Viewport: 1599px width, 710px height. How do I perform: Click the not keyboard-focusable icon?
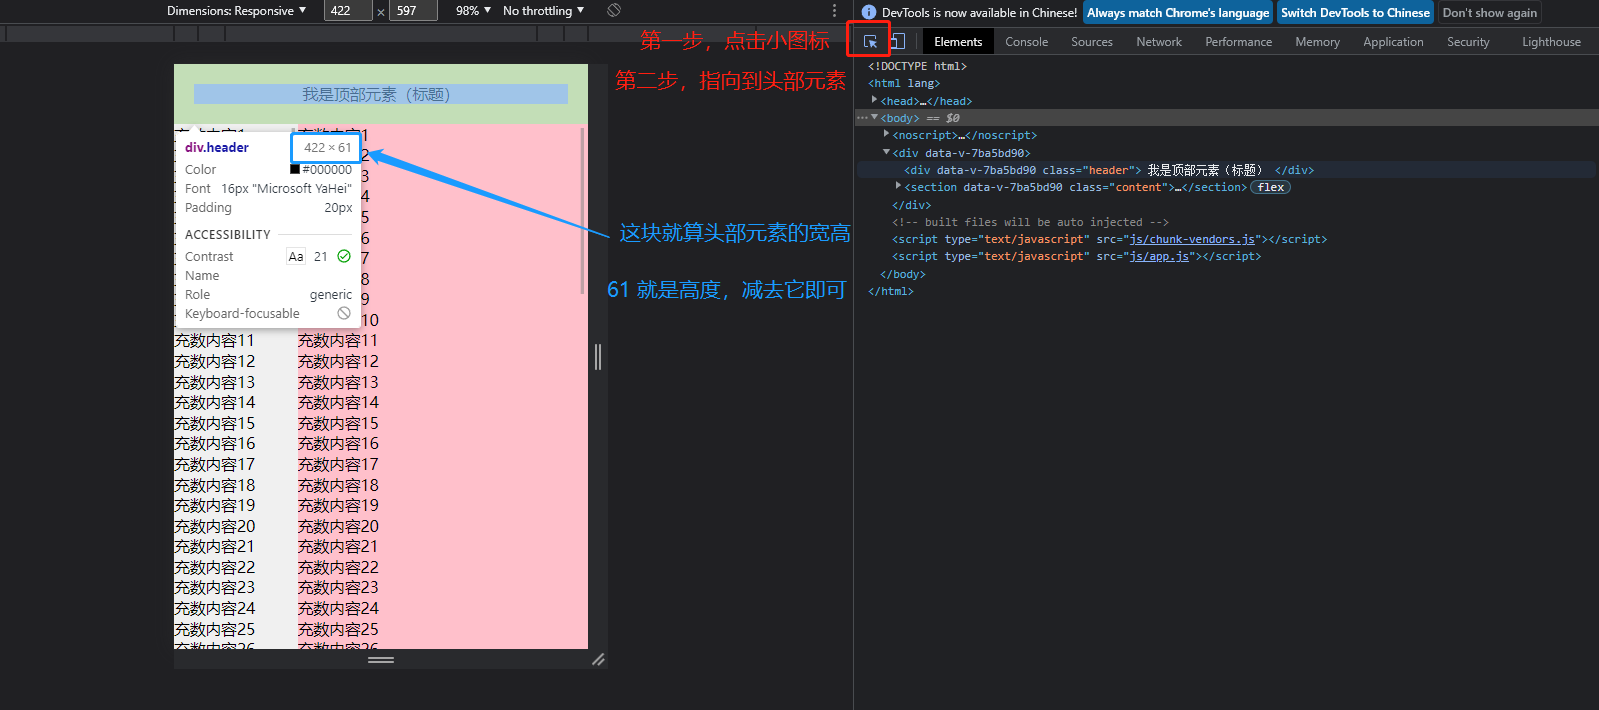pos(344,313)
